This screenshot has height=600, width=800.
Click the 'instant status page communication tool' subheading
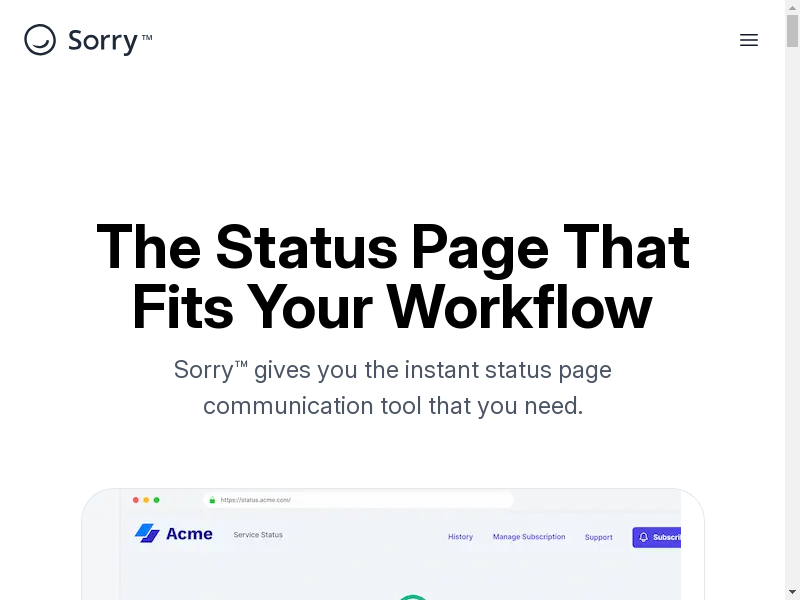[392, 388]
